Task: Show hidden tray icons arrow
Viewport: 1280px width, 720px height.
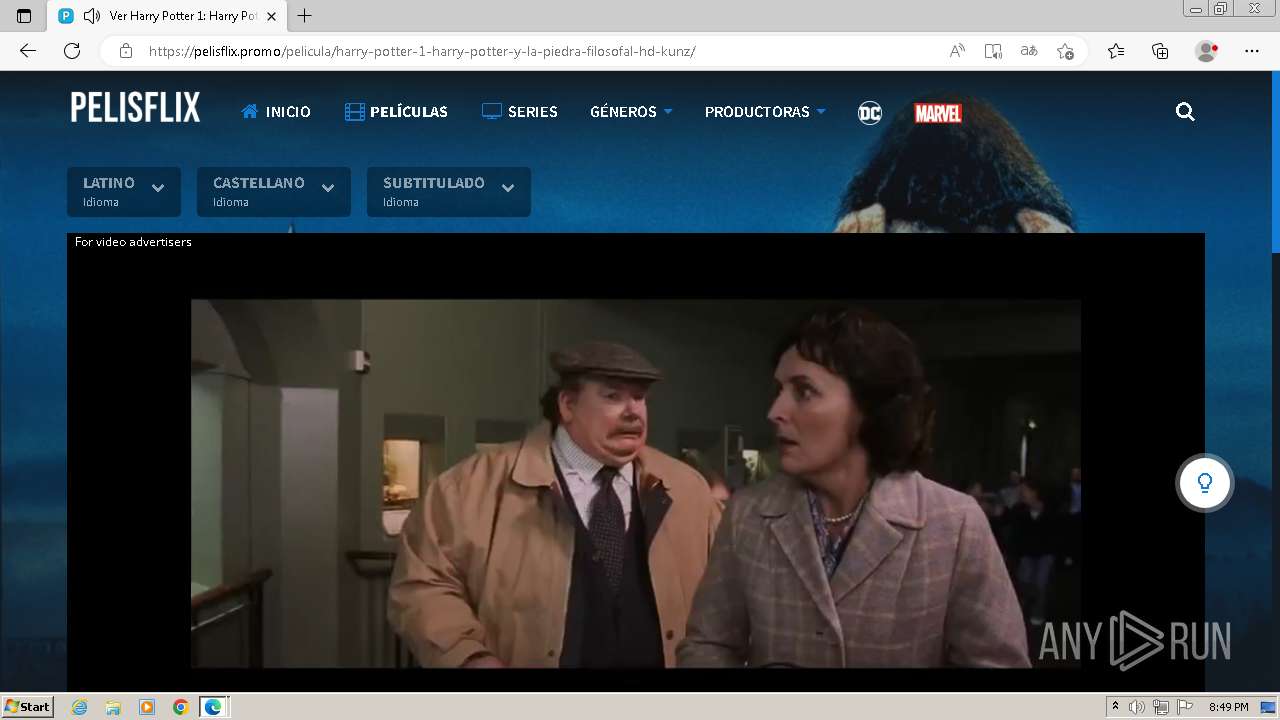Action: point(1115,707)
